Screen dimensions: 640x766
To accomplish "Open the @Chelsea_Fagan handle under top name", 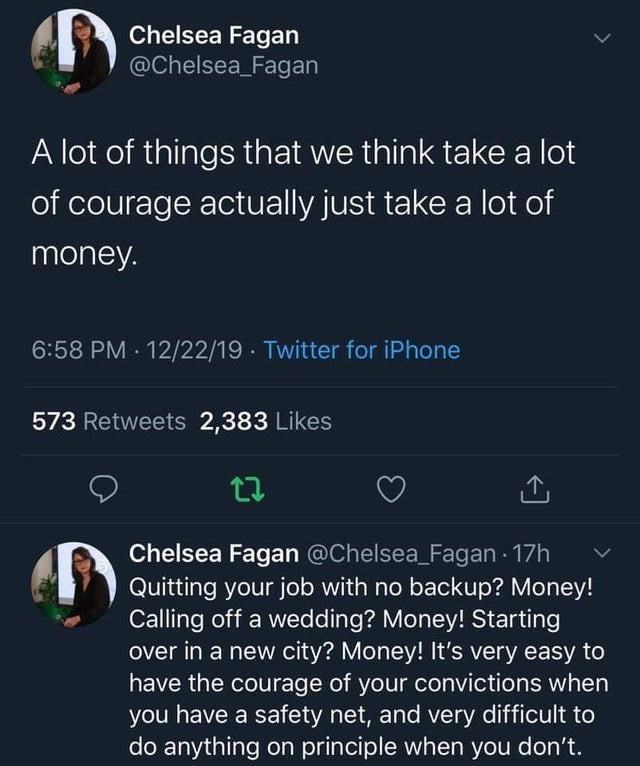I will 224,65.
